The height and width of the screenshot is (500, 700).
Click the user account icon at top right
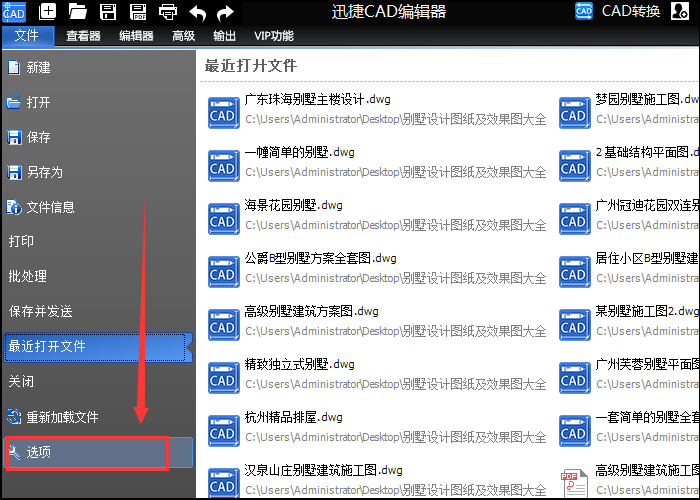click(x=682, y=12)
